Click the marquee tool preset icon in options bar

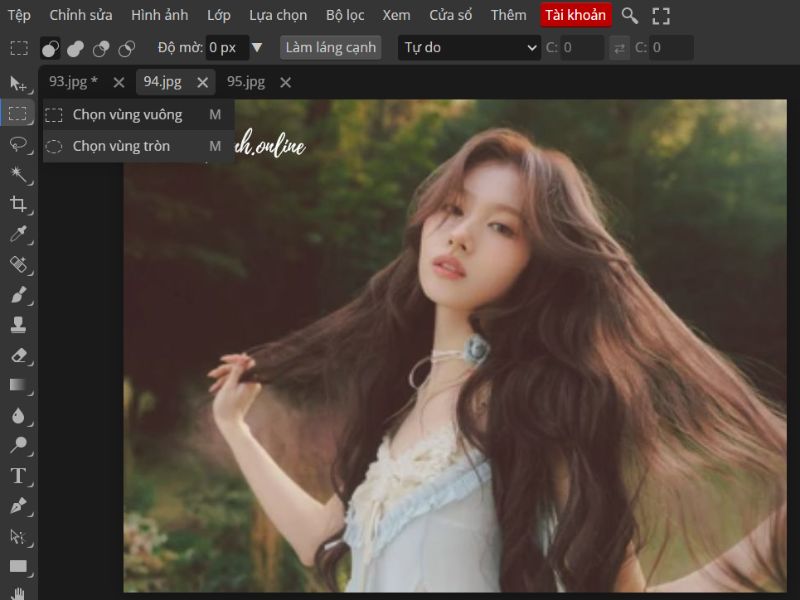pyautogui.click(x=19, y=48)
